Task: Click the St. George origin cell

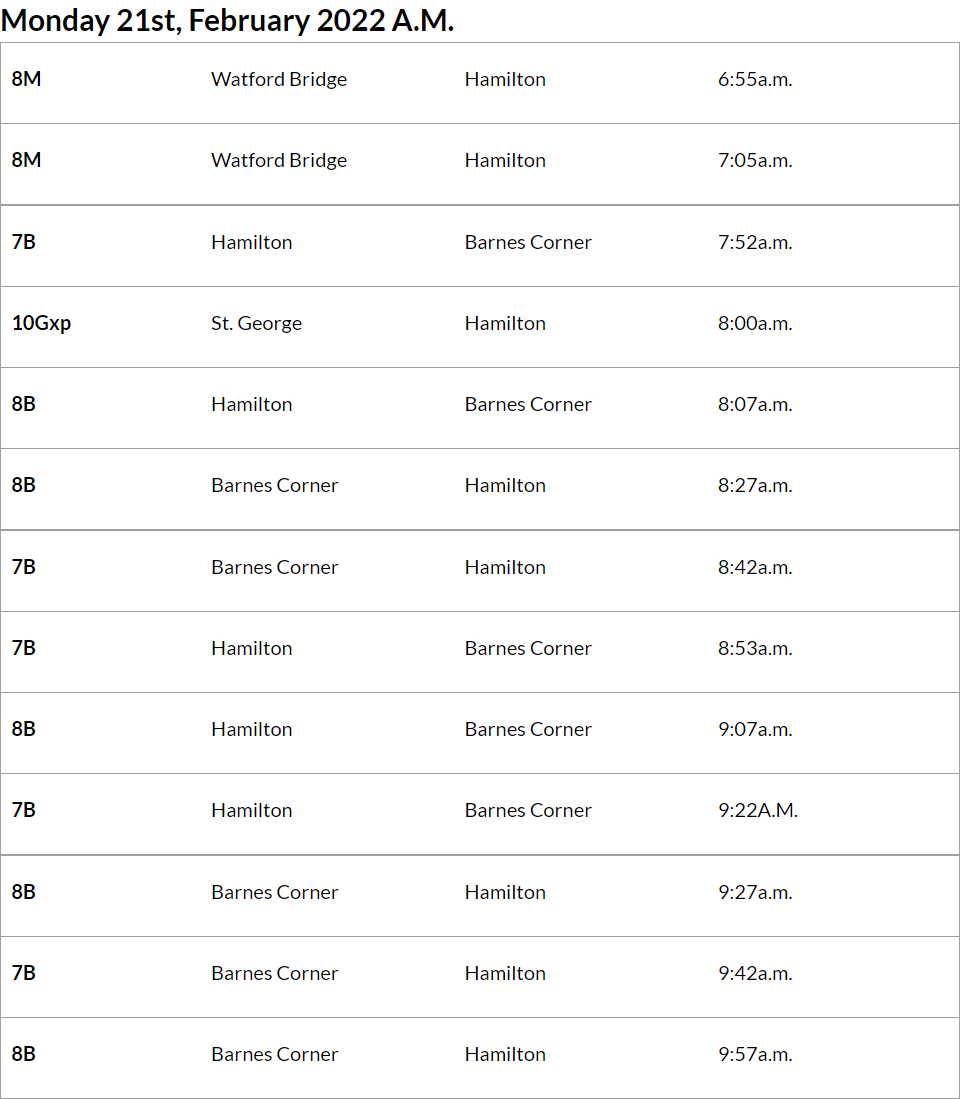Action: click(256, 324)
